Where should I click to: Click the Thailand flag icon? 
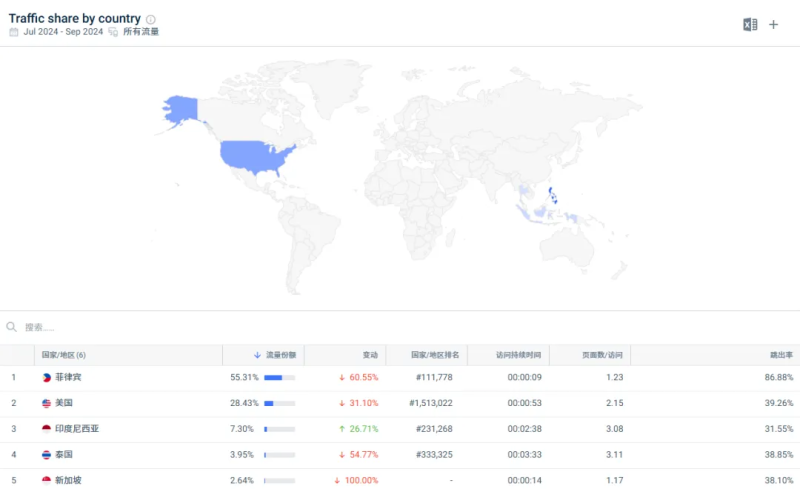pos(46,455)
